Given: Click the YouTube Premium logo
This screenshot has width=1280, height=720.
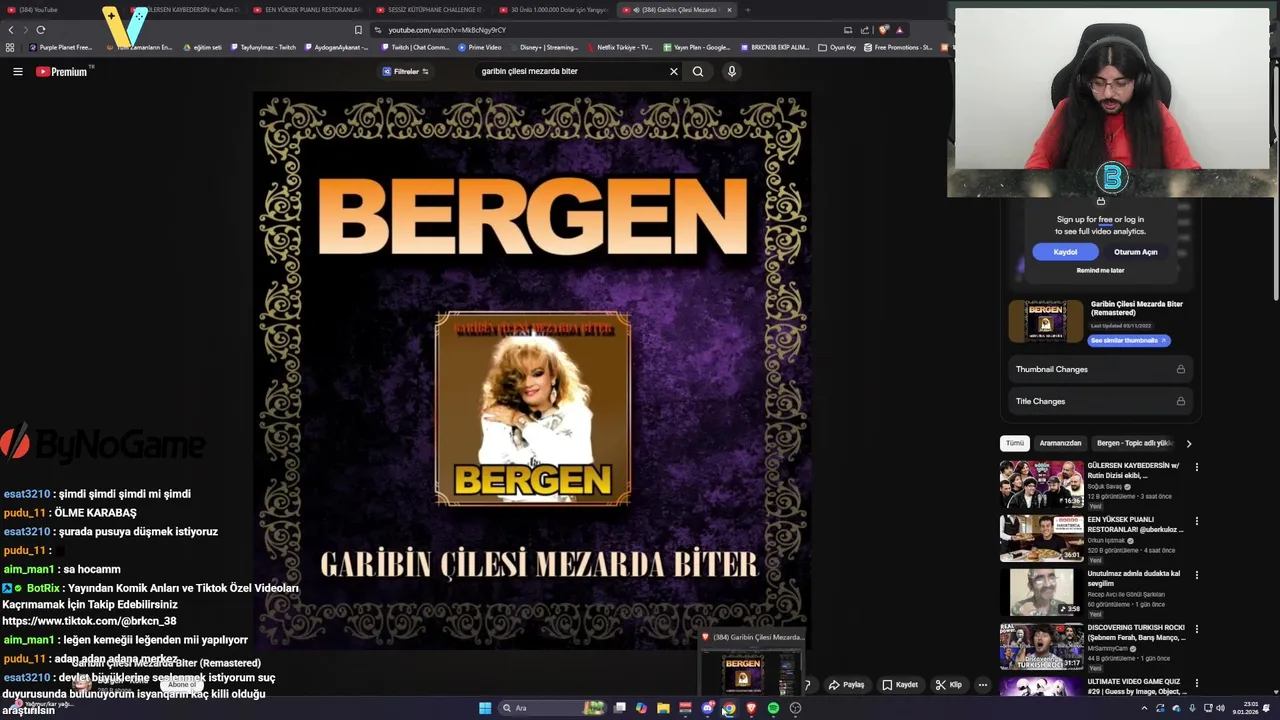Looking at the screenshot, I should 62,71.
